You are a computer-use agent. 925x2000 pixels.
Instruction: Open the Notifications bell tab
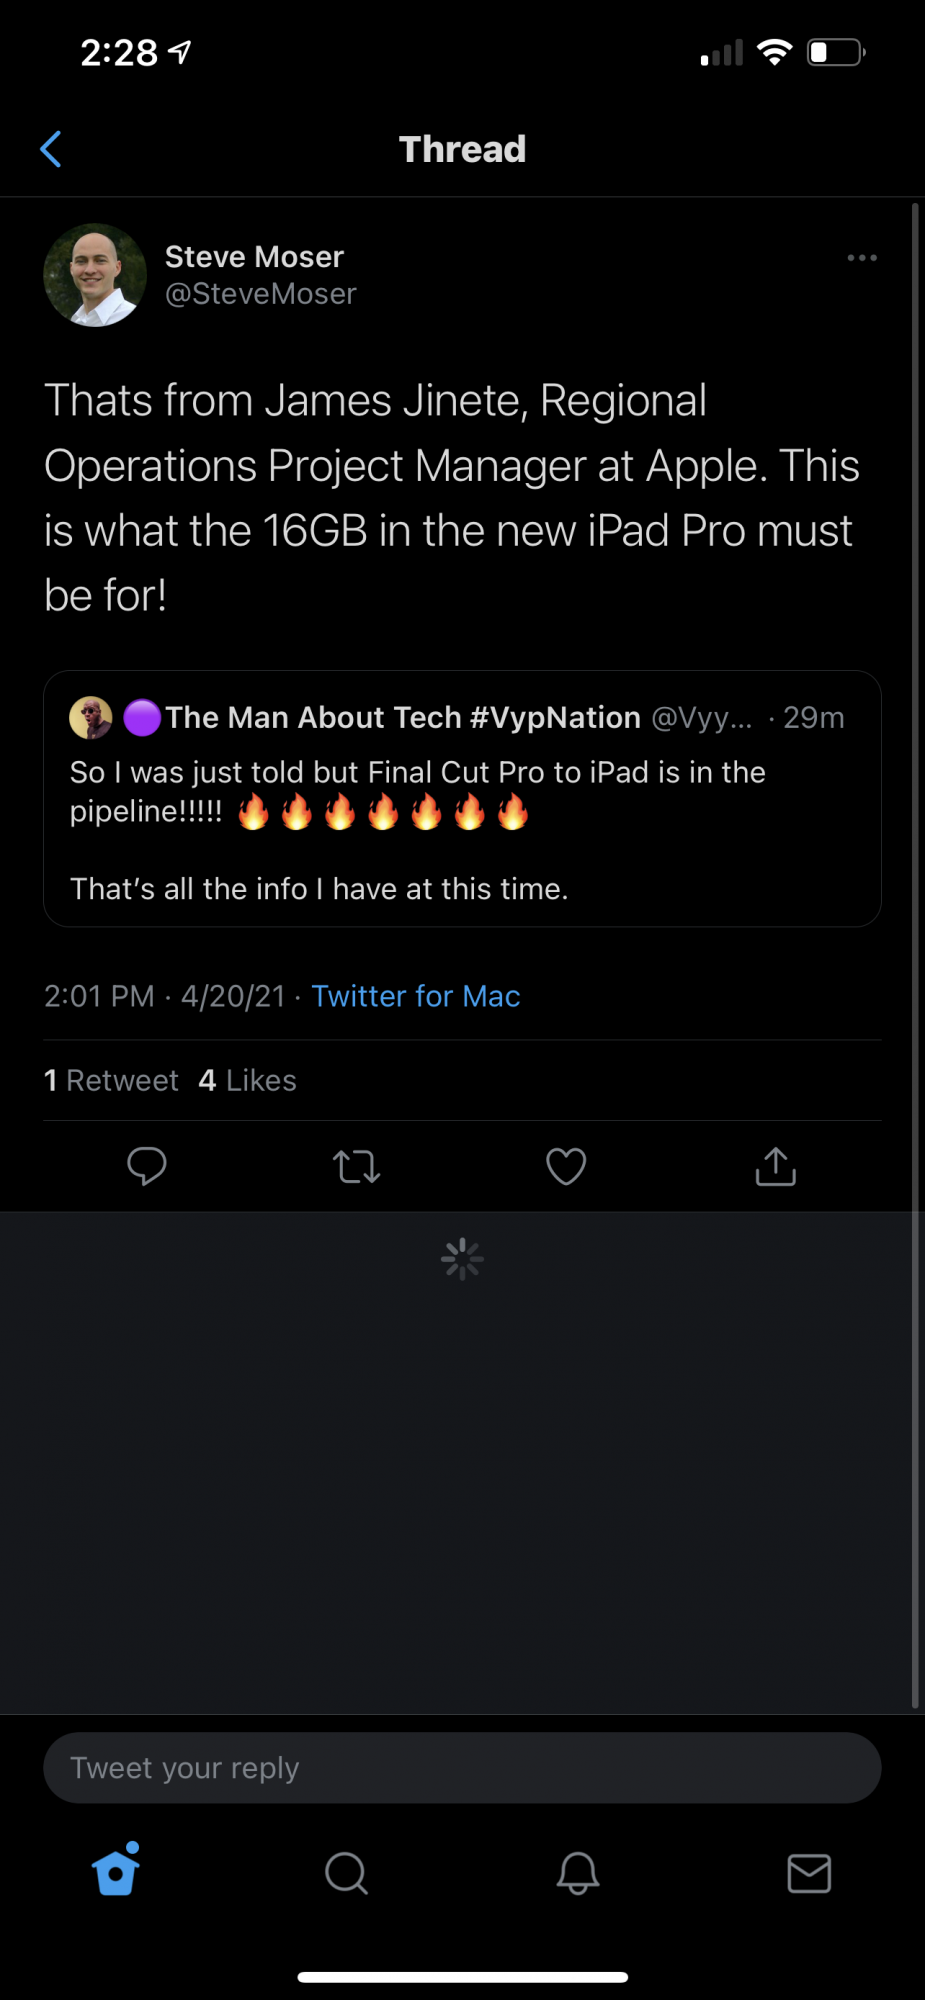click(x=578, y=1873)
